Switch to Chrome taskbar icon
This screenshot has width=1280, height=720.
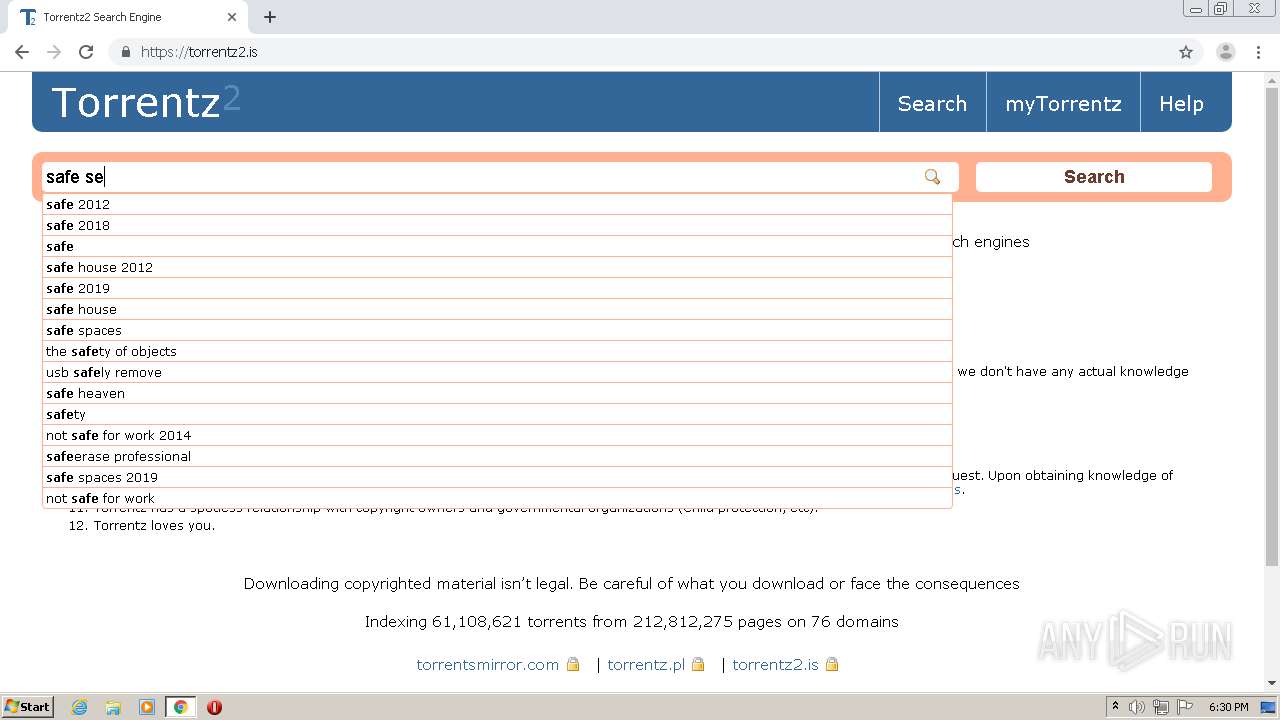(180, 707)
